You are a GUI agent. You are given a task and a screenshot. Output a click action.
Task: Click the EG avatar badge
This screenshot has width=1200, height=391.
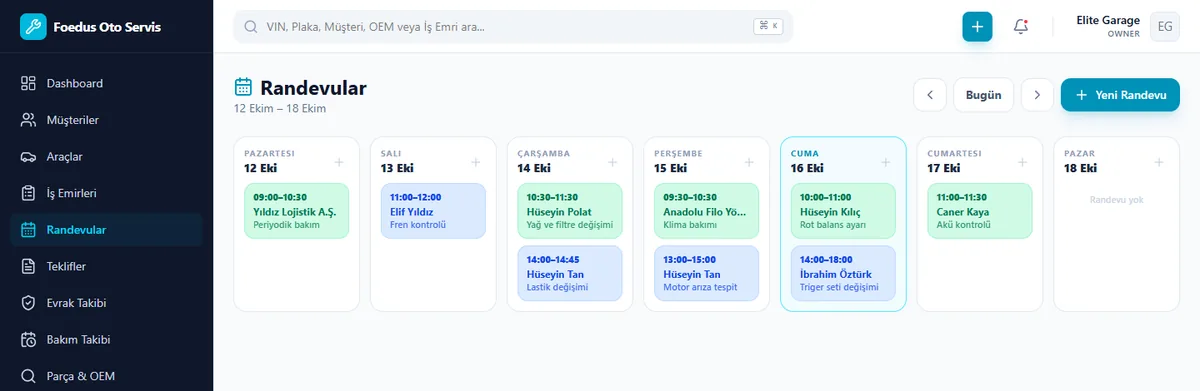[x=1165, y=27]
